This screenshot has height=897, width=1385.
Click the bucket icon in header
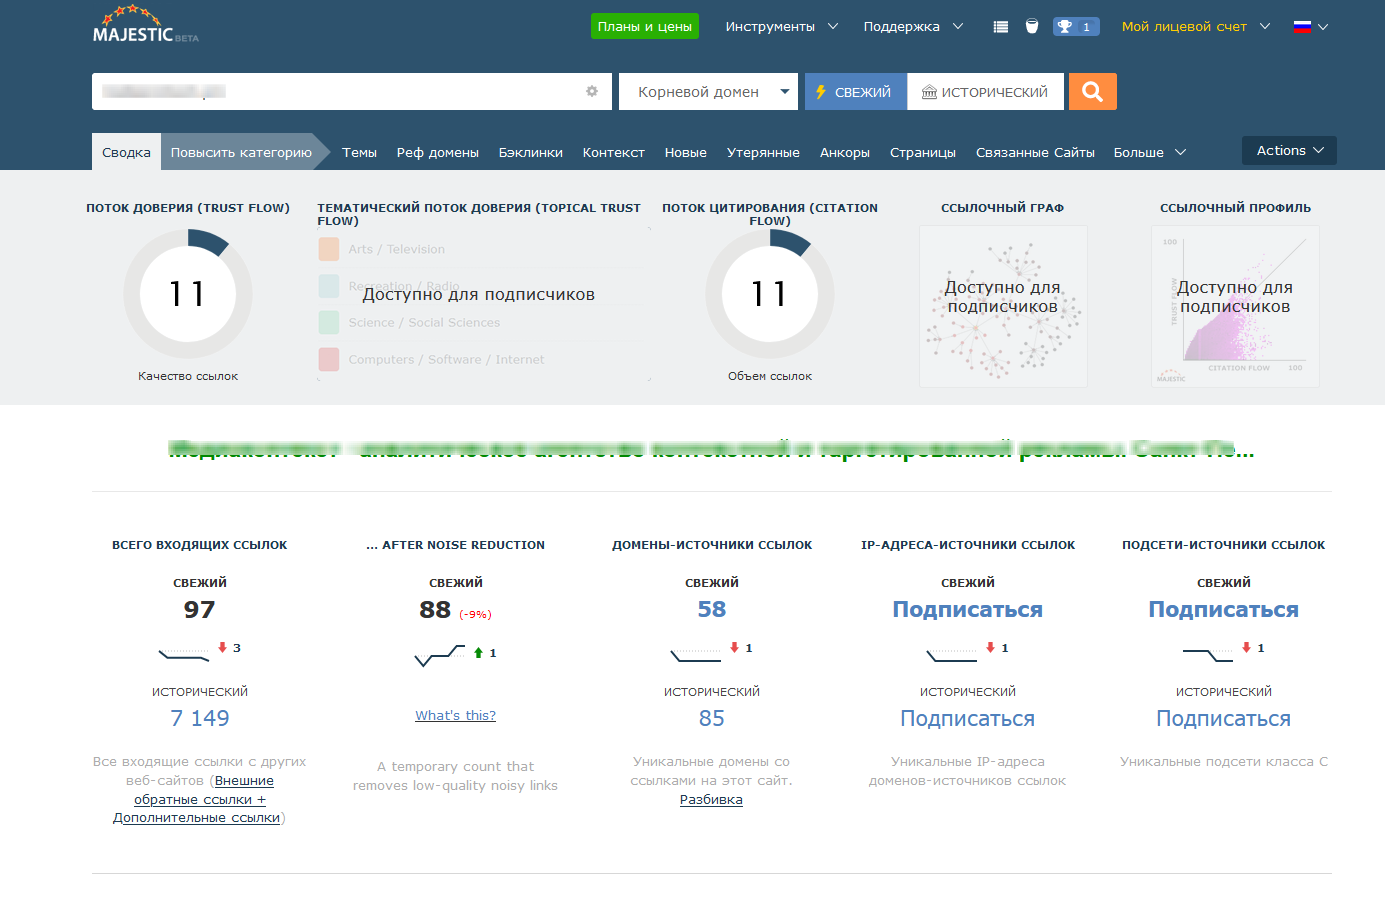click(1032, 26)
